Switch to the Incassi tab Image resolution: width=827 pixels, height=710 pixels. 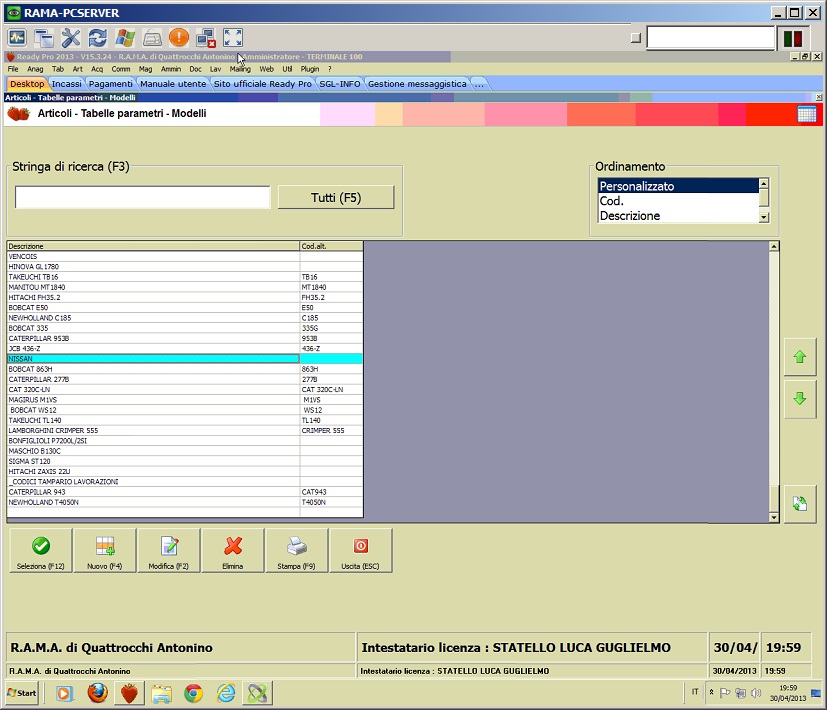click(x=66, y=84)
